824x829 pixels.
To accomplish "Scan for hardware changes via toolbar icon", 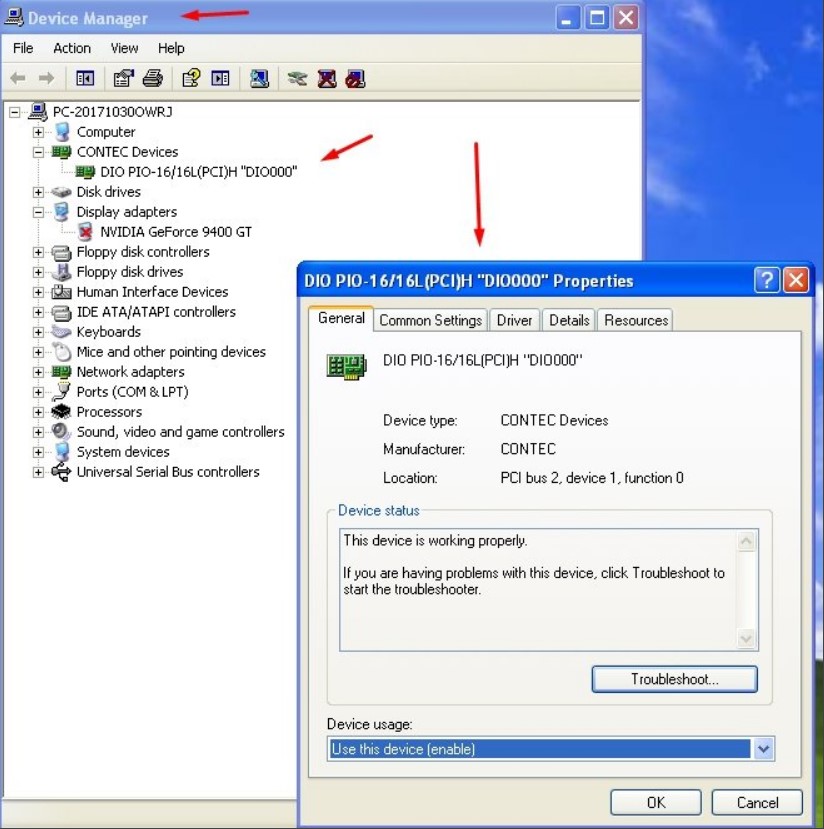I will pyautogui.click(x=259, y=79).
